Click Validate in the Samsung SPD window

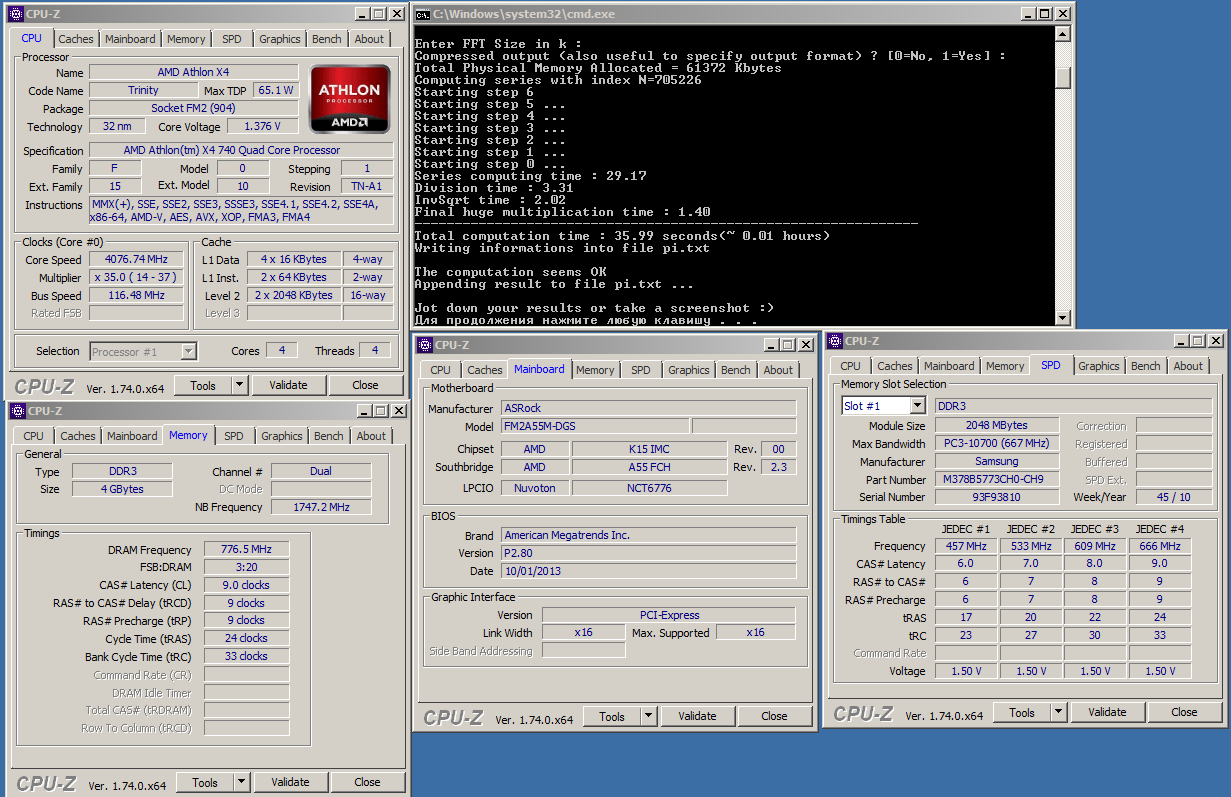[x=1107, y=712]
